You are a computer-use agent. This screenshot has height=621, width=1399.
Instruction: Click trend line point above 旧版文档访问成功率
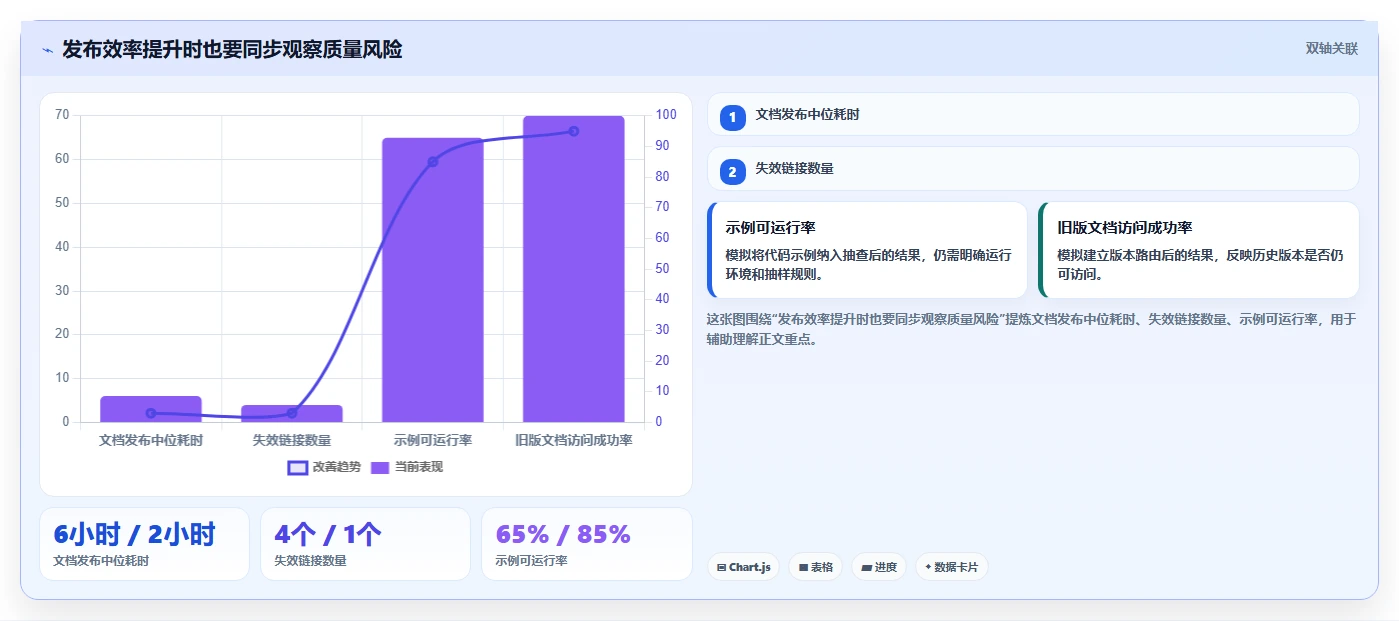click(x=574, y=131)
